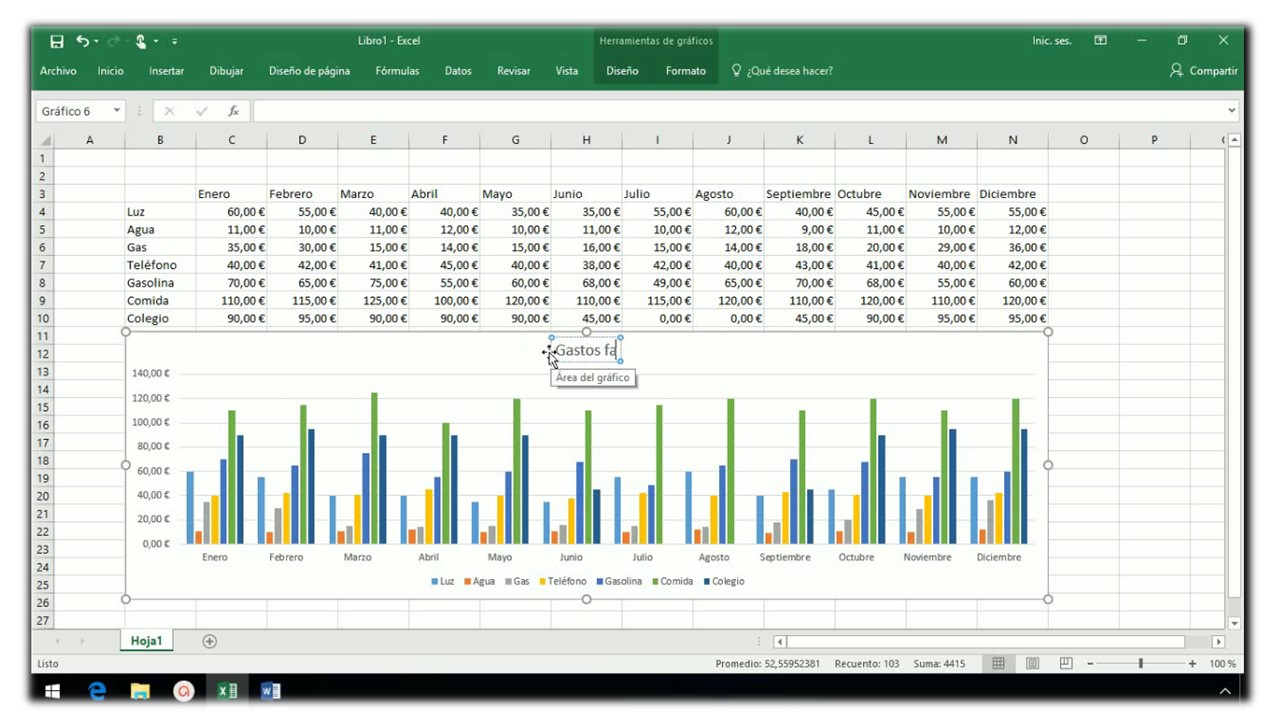Click the zoom in plus button

1192,663
